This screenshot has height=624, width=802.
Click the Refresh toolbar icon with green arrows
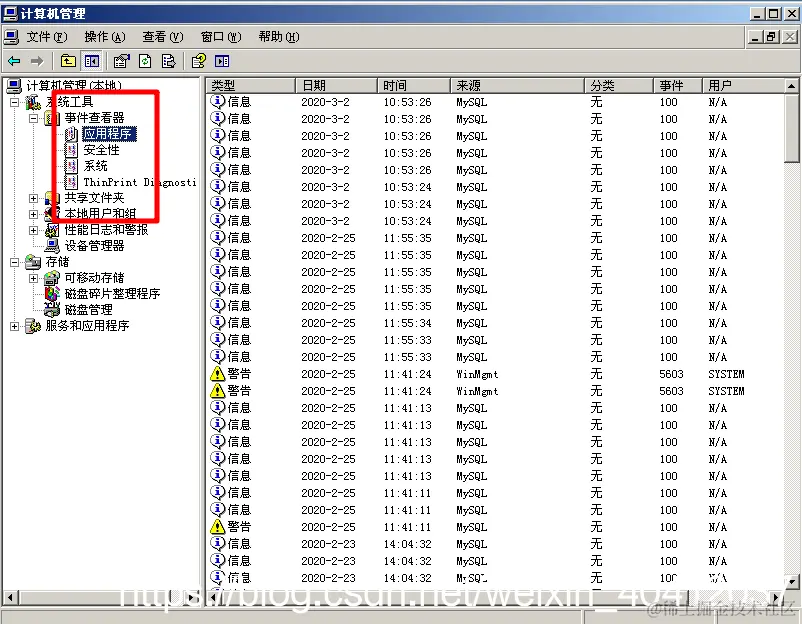tap(145, 61)
